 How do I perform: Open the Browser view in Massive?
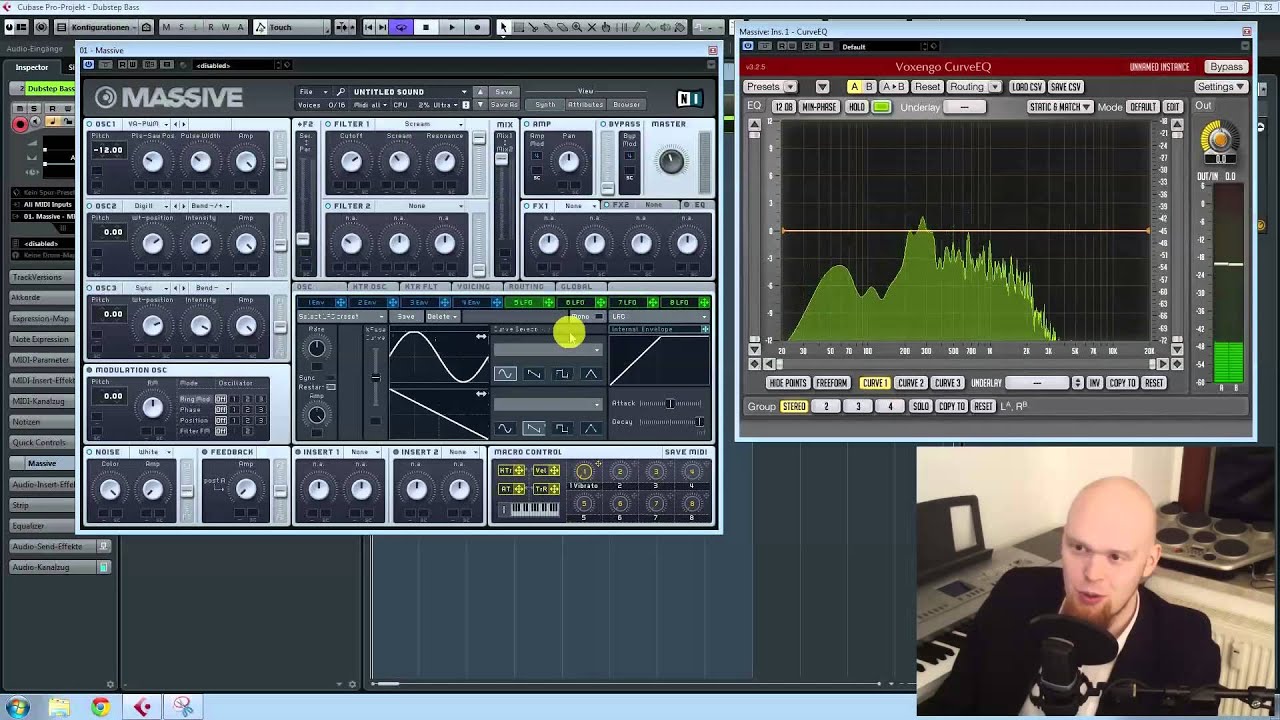[627, 105]
